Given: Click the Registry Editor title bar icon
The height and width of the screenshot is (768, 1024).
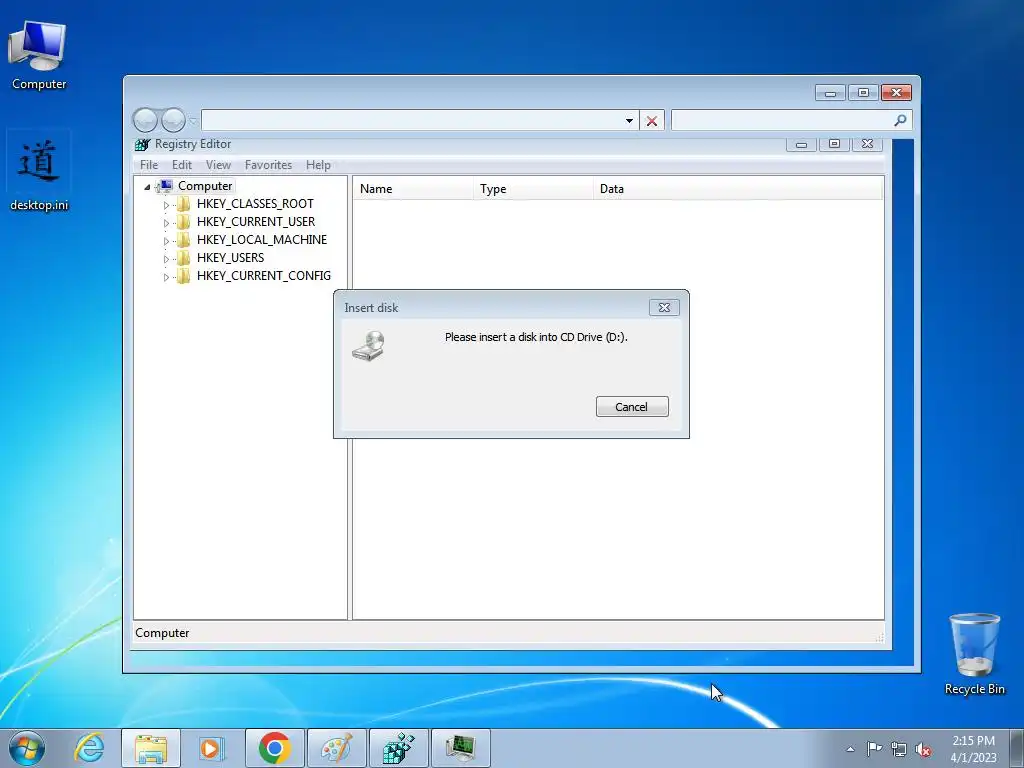Looking at the screenshot, I should [142, 144].
